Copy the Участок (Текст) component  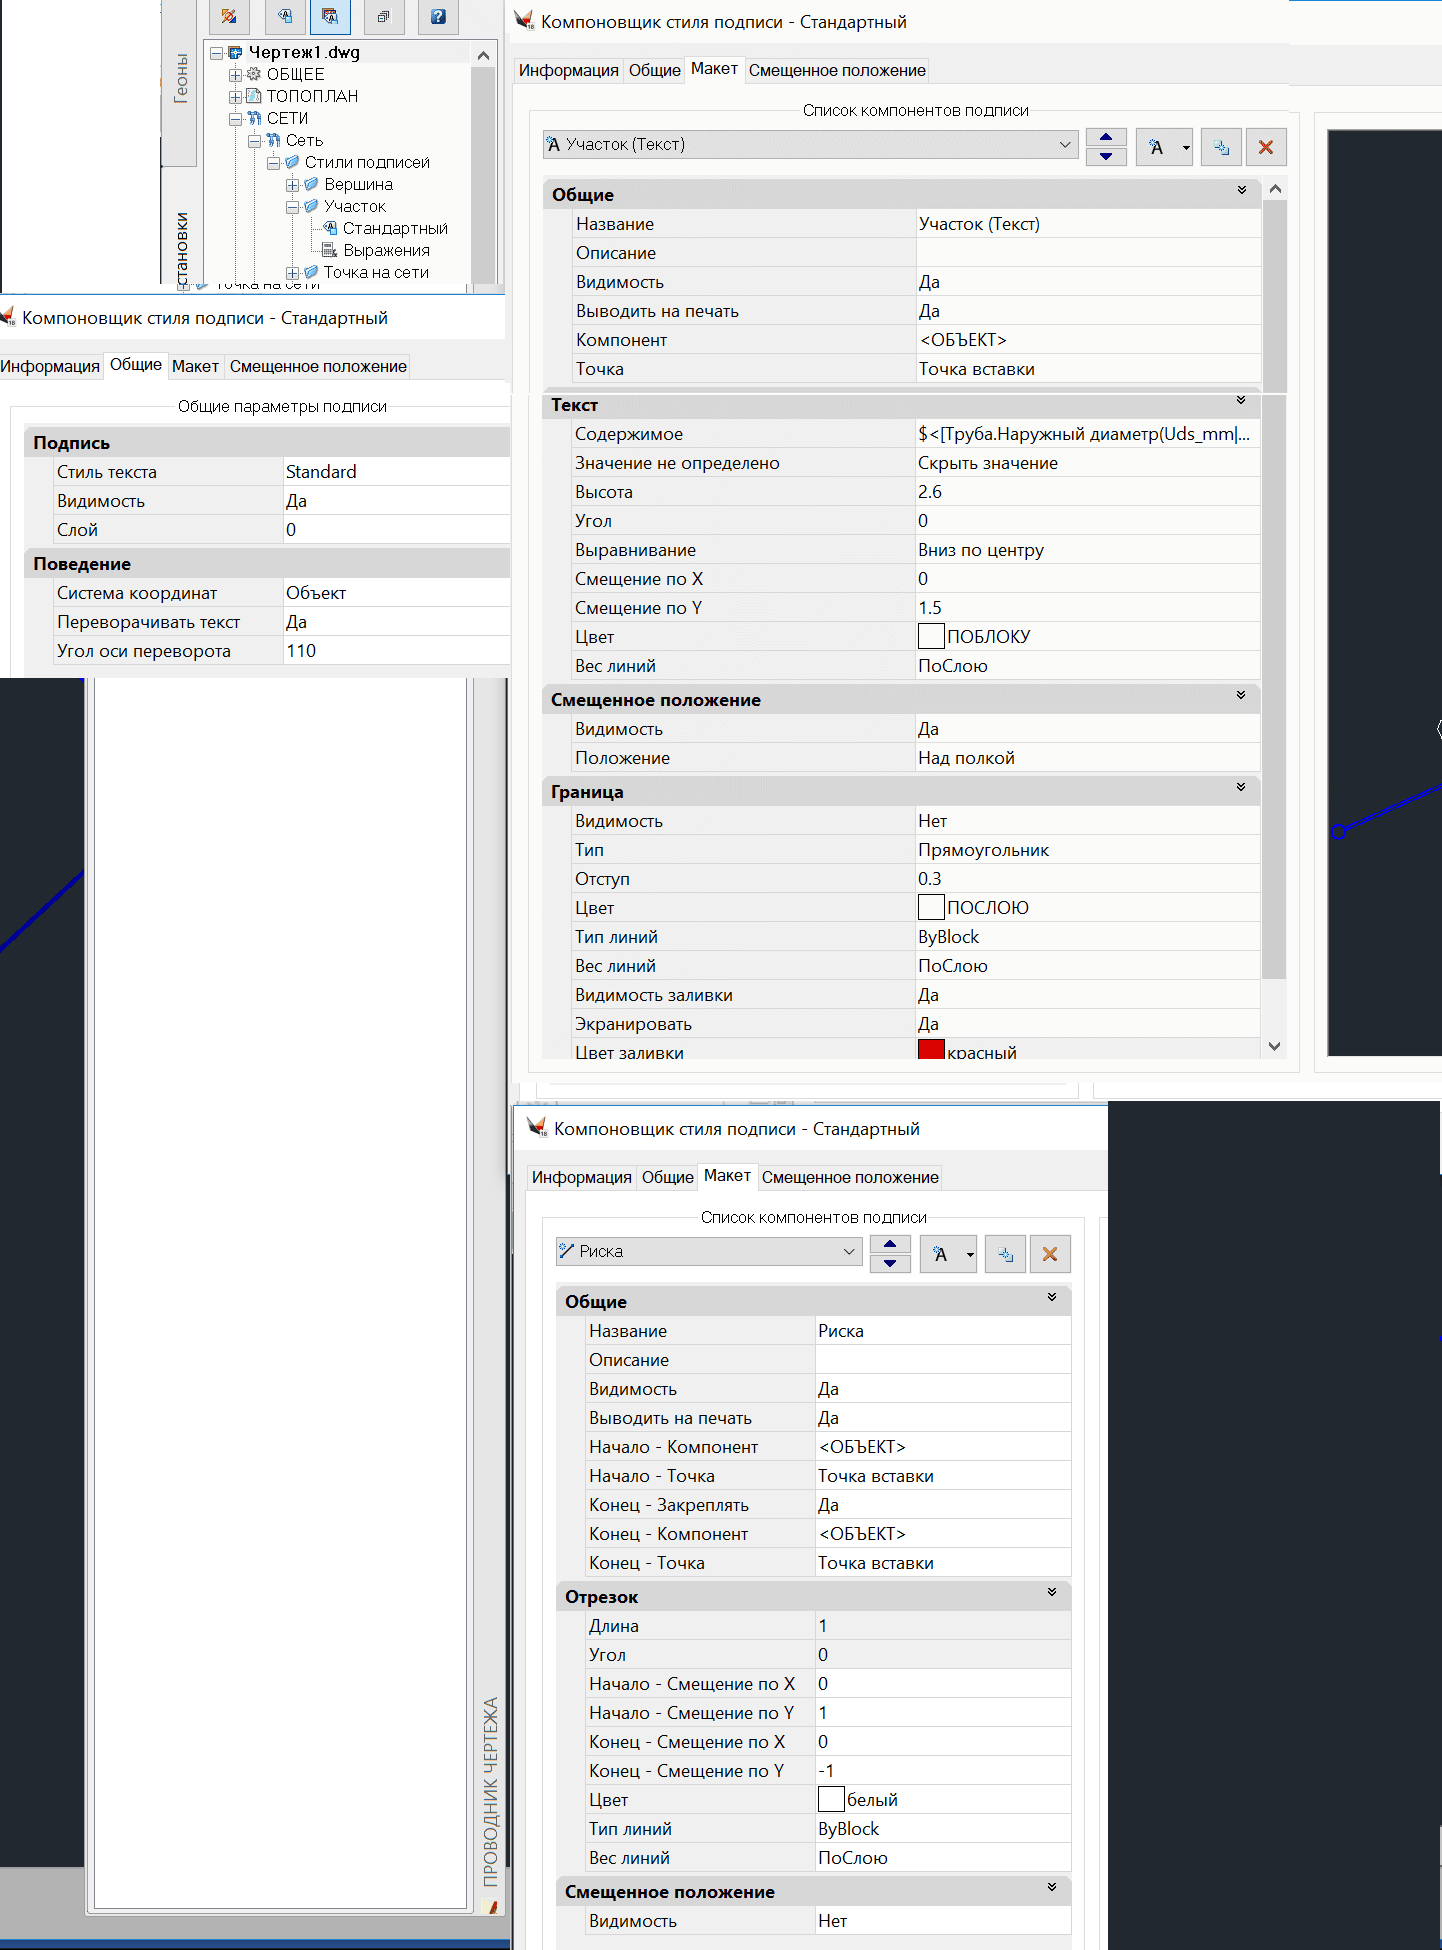point(1221,147)
